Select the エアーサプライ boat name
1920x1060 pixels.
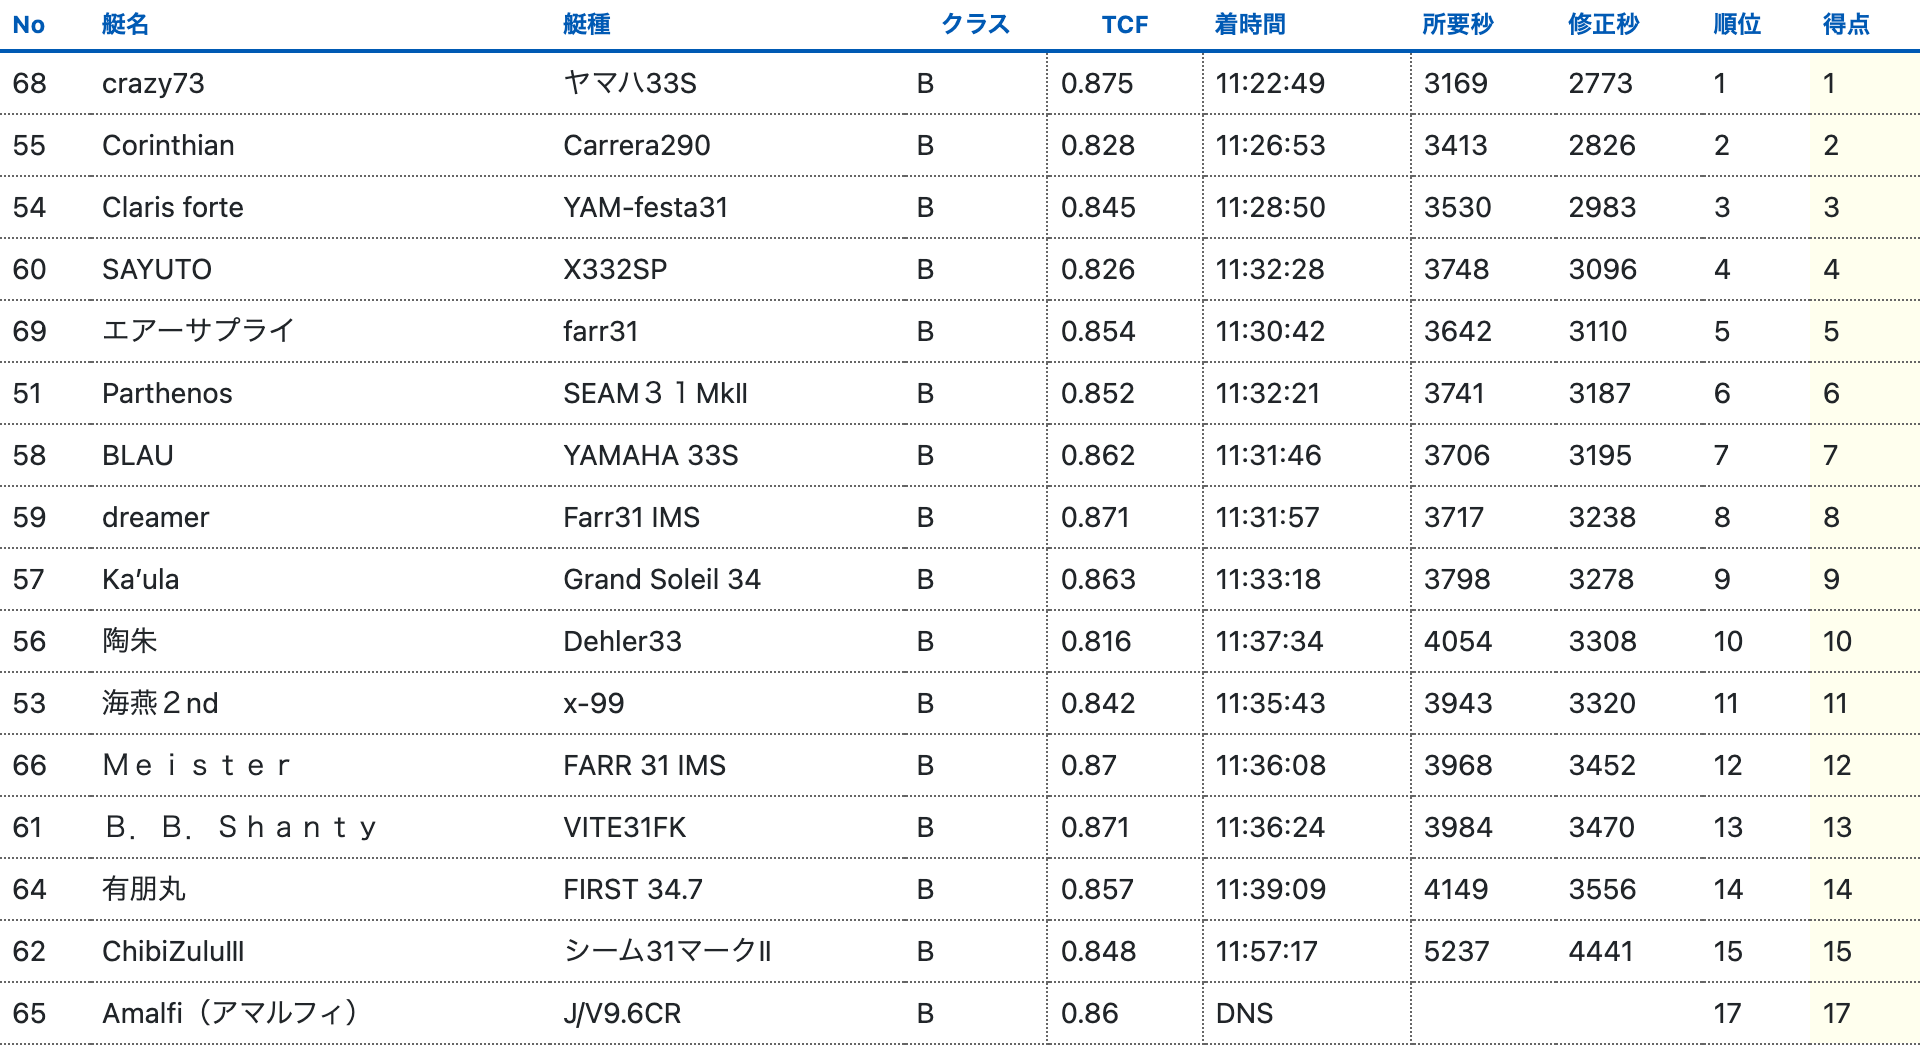coord(198,331)
